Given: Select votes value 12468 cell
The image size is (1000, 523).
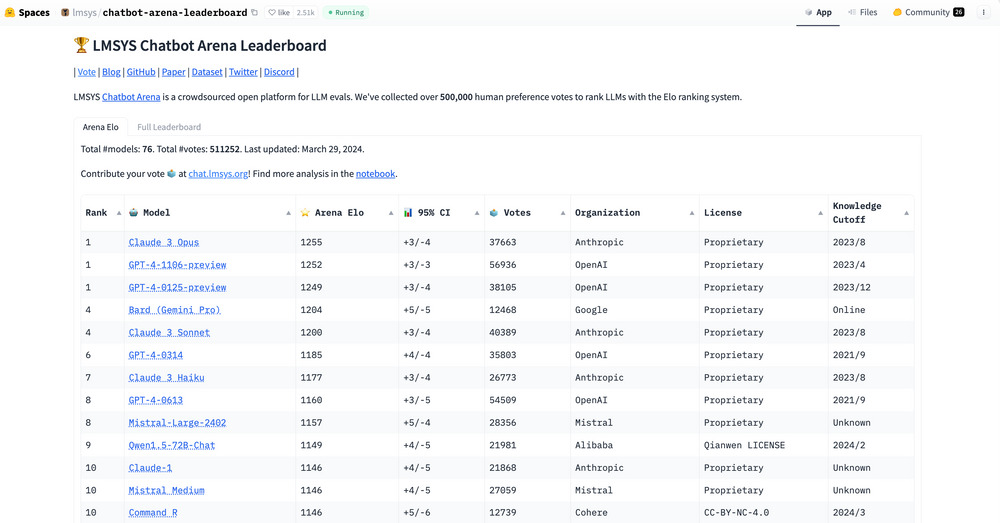Looking at the screenshot, I should point(527,310).
